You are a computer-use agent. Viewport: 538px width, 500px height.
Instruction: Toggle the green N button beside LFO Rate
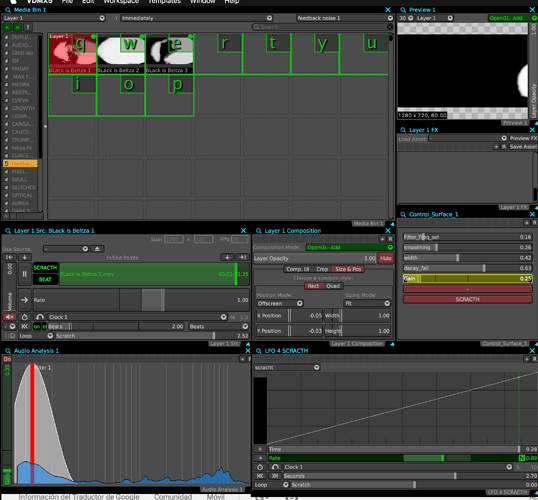click(x=522, y=458)
